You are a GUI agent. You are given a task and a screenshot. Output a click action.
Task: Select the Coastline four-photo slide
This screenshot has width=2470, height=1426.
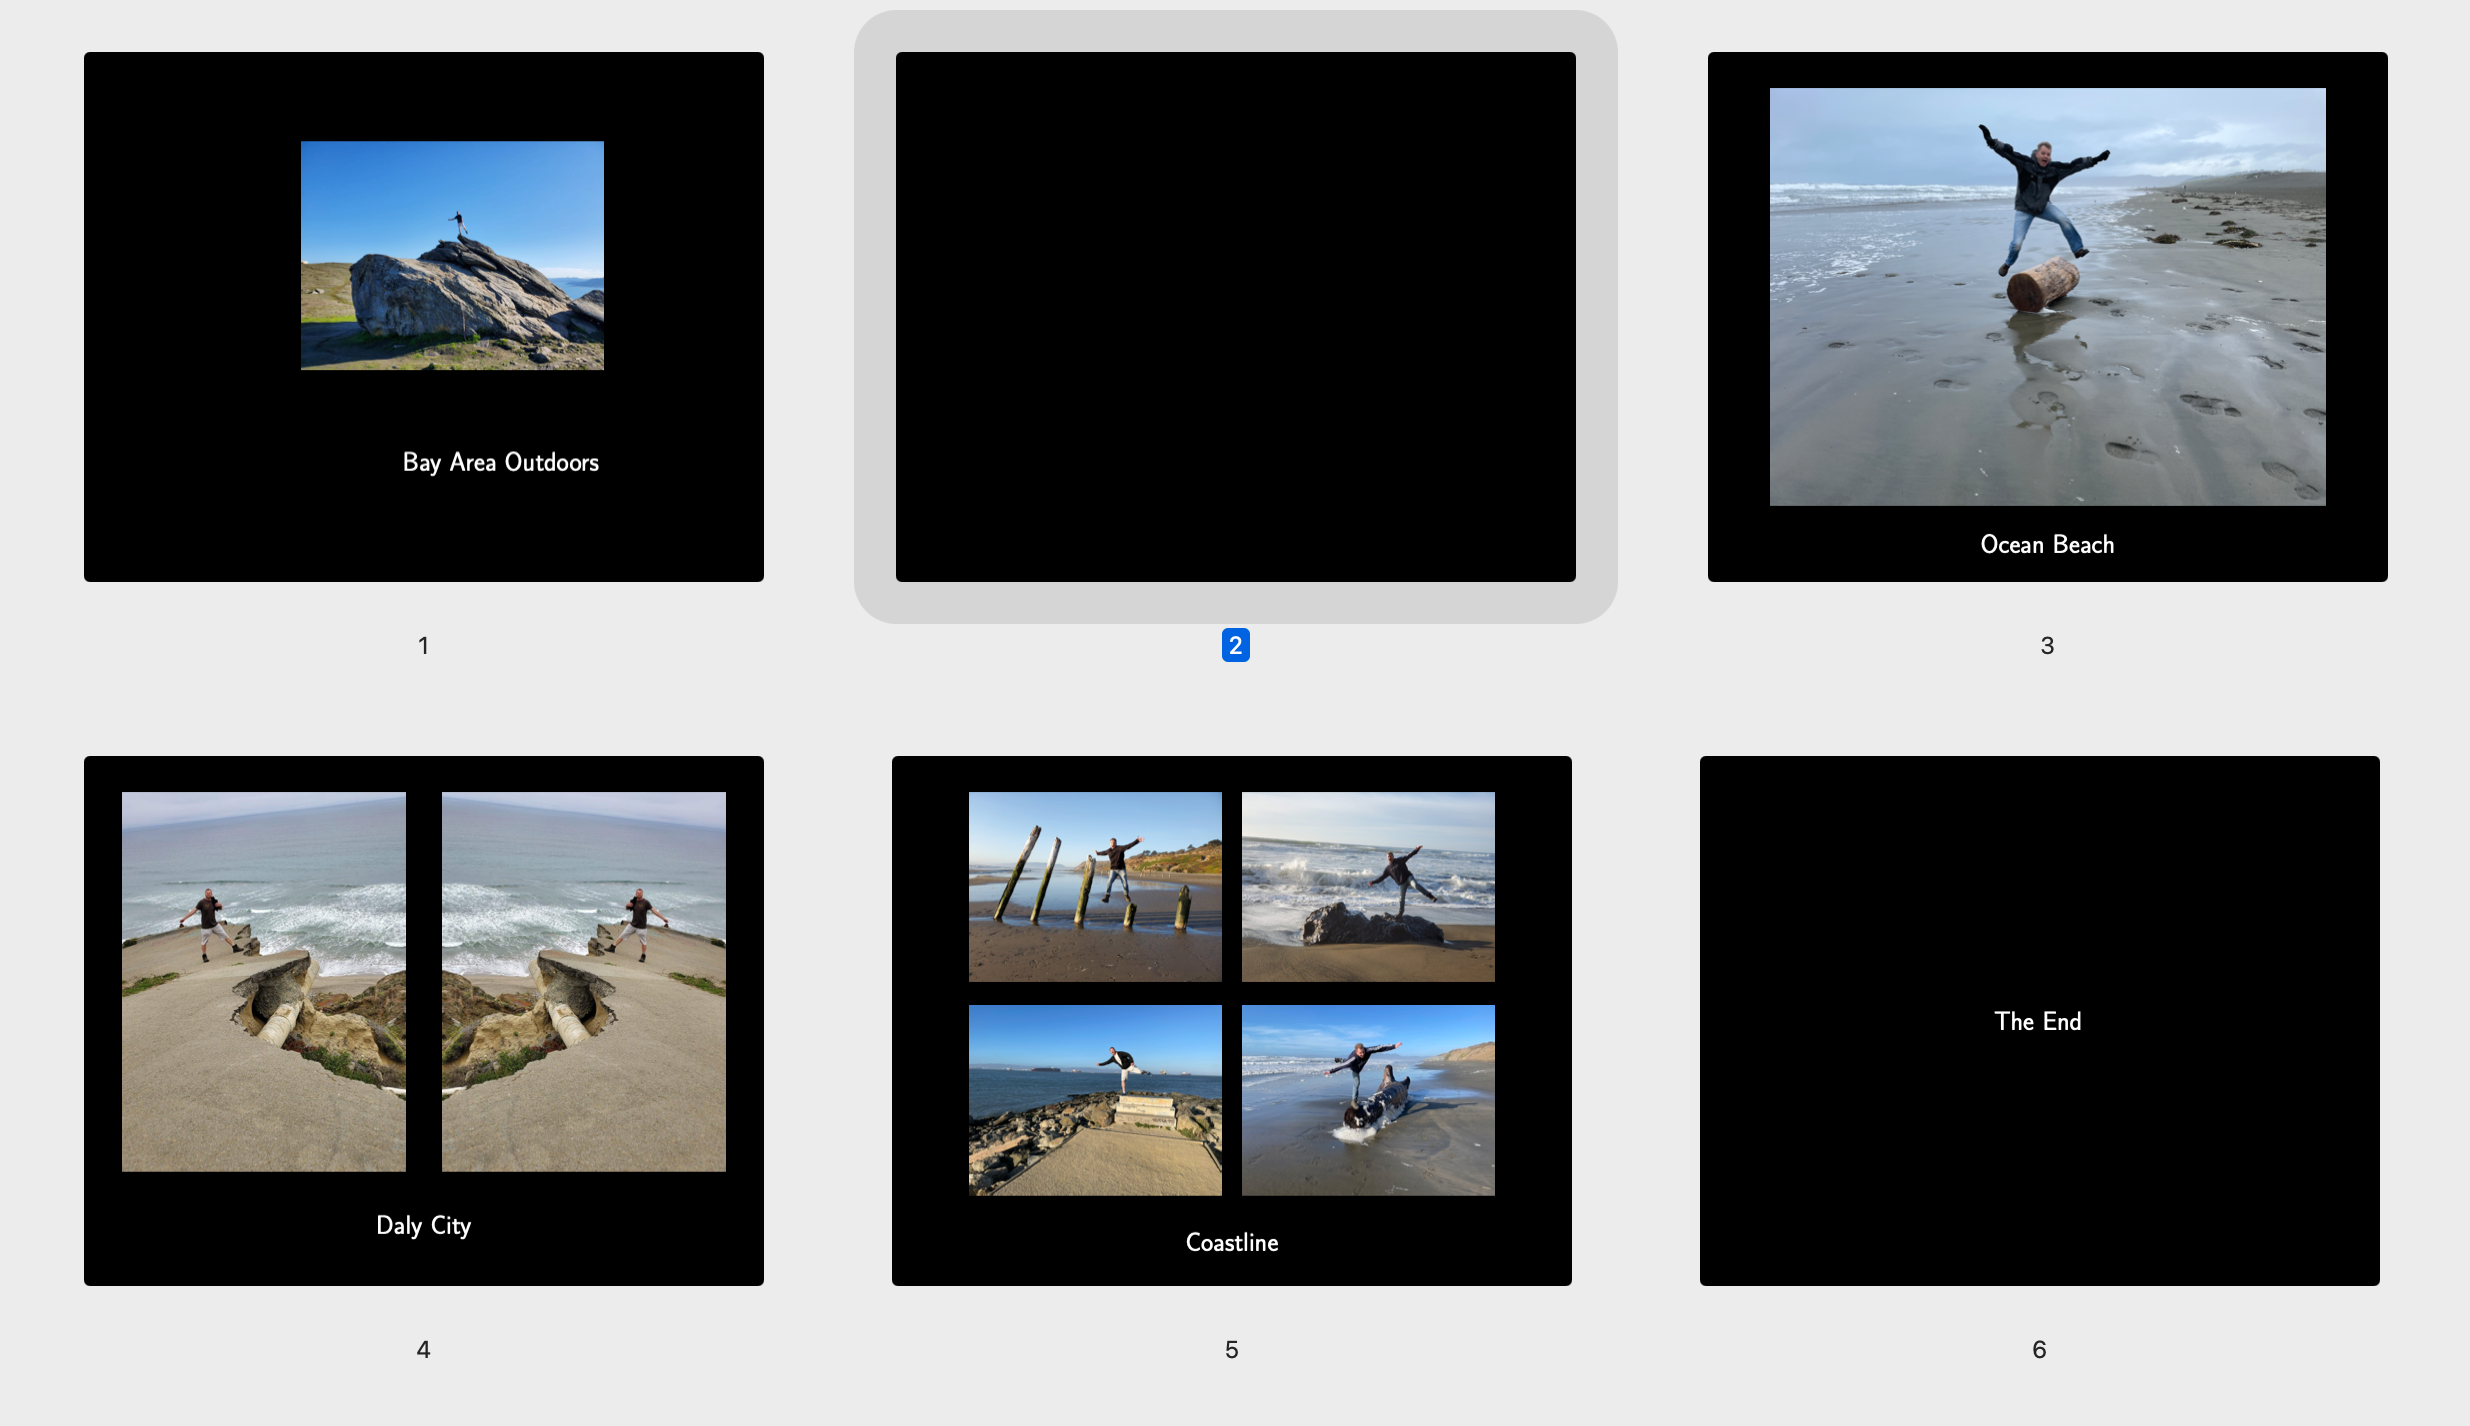pos(1232,1021)
